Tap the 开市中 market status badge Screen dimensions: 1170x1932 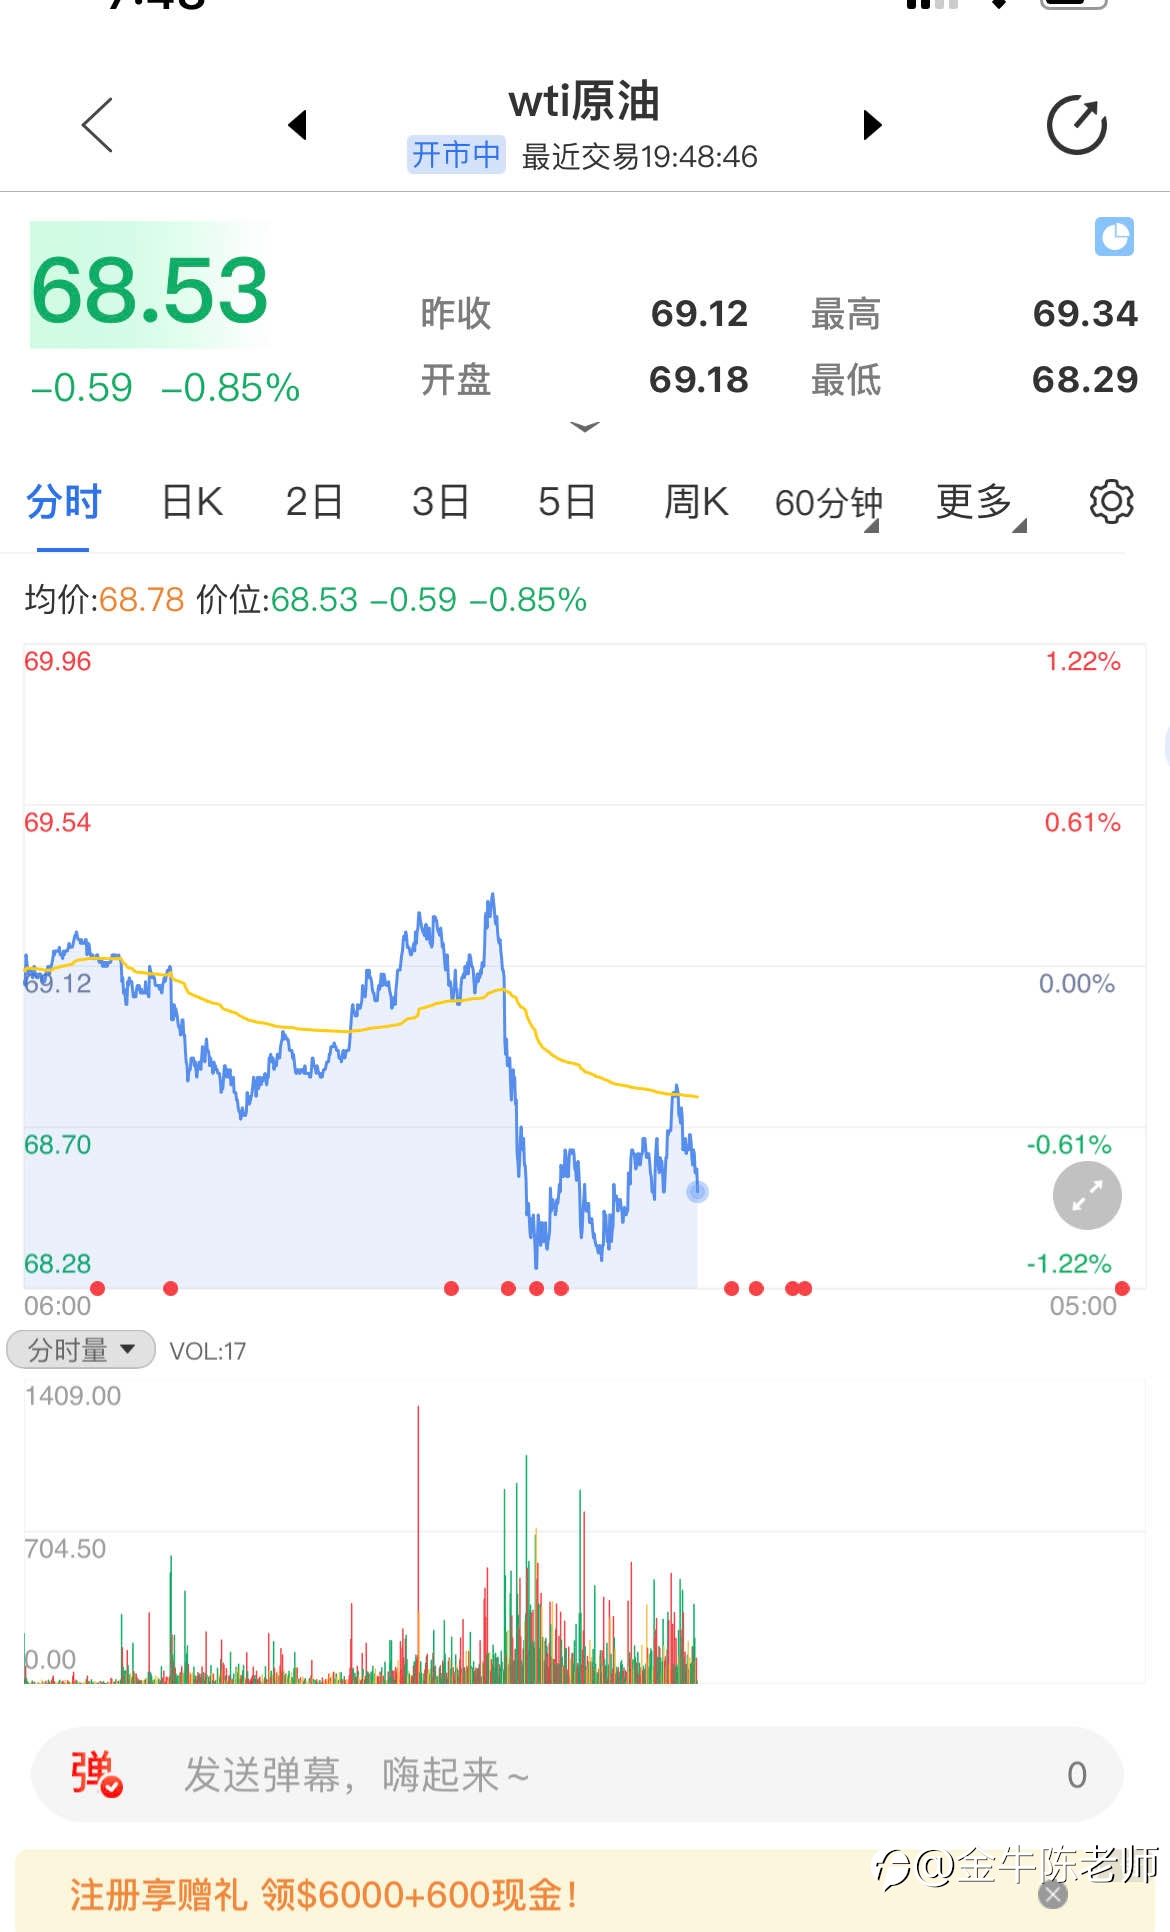click(456, 155)
